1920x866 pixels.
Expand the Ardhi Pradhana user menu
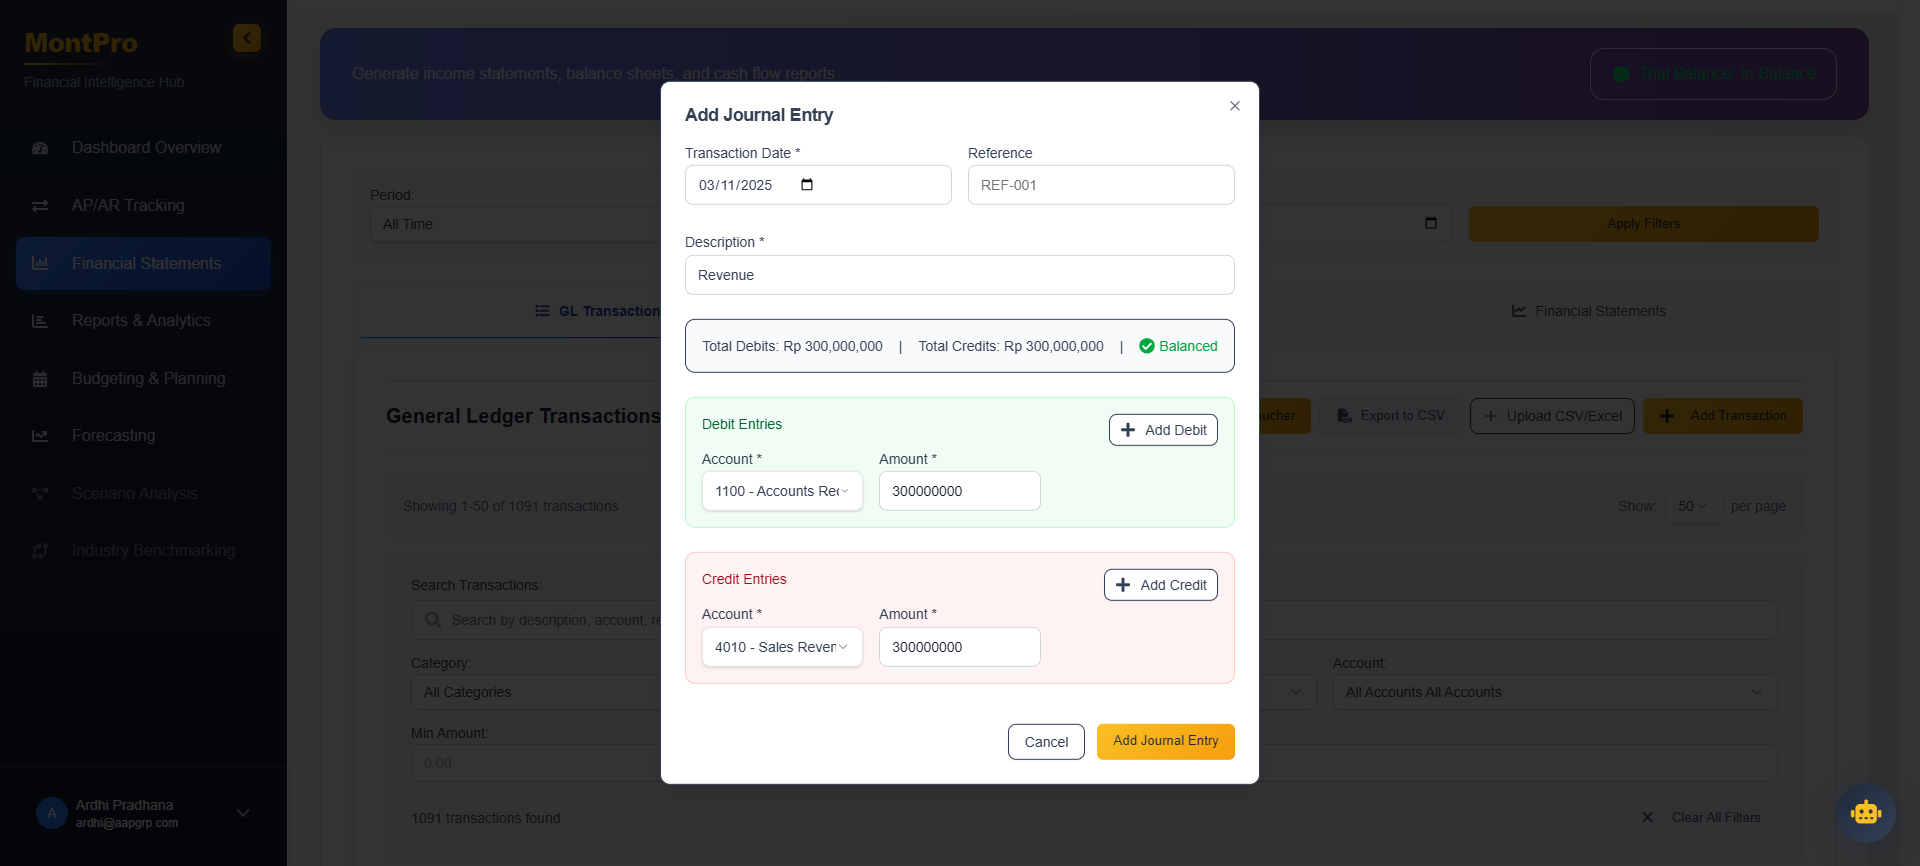[243, 813]
